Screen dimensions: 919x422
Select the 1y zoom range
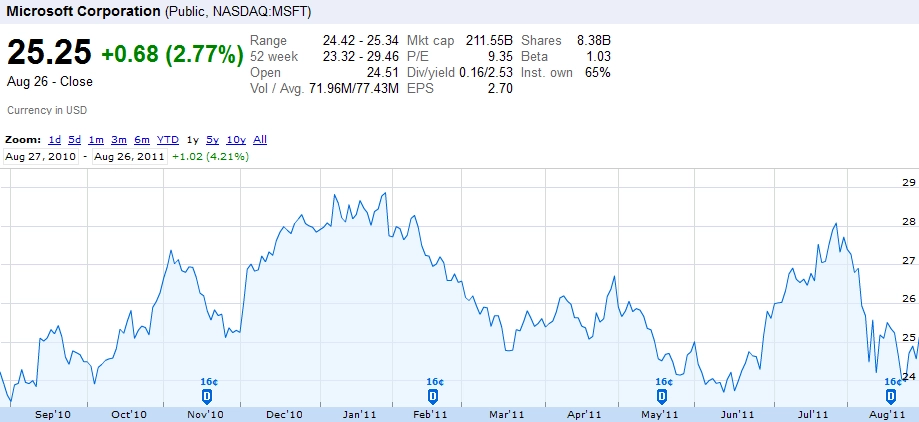click(x=193, y=139)
